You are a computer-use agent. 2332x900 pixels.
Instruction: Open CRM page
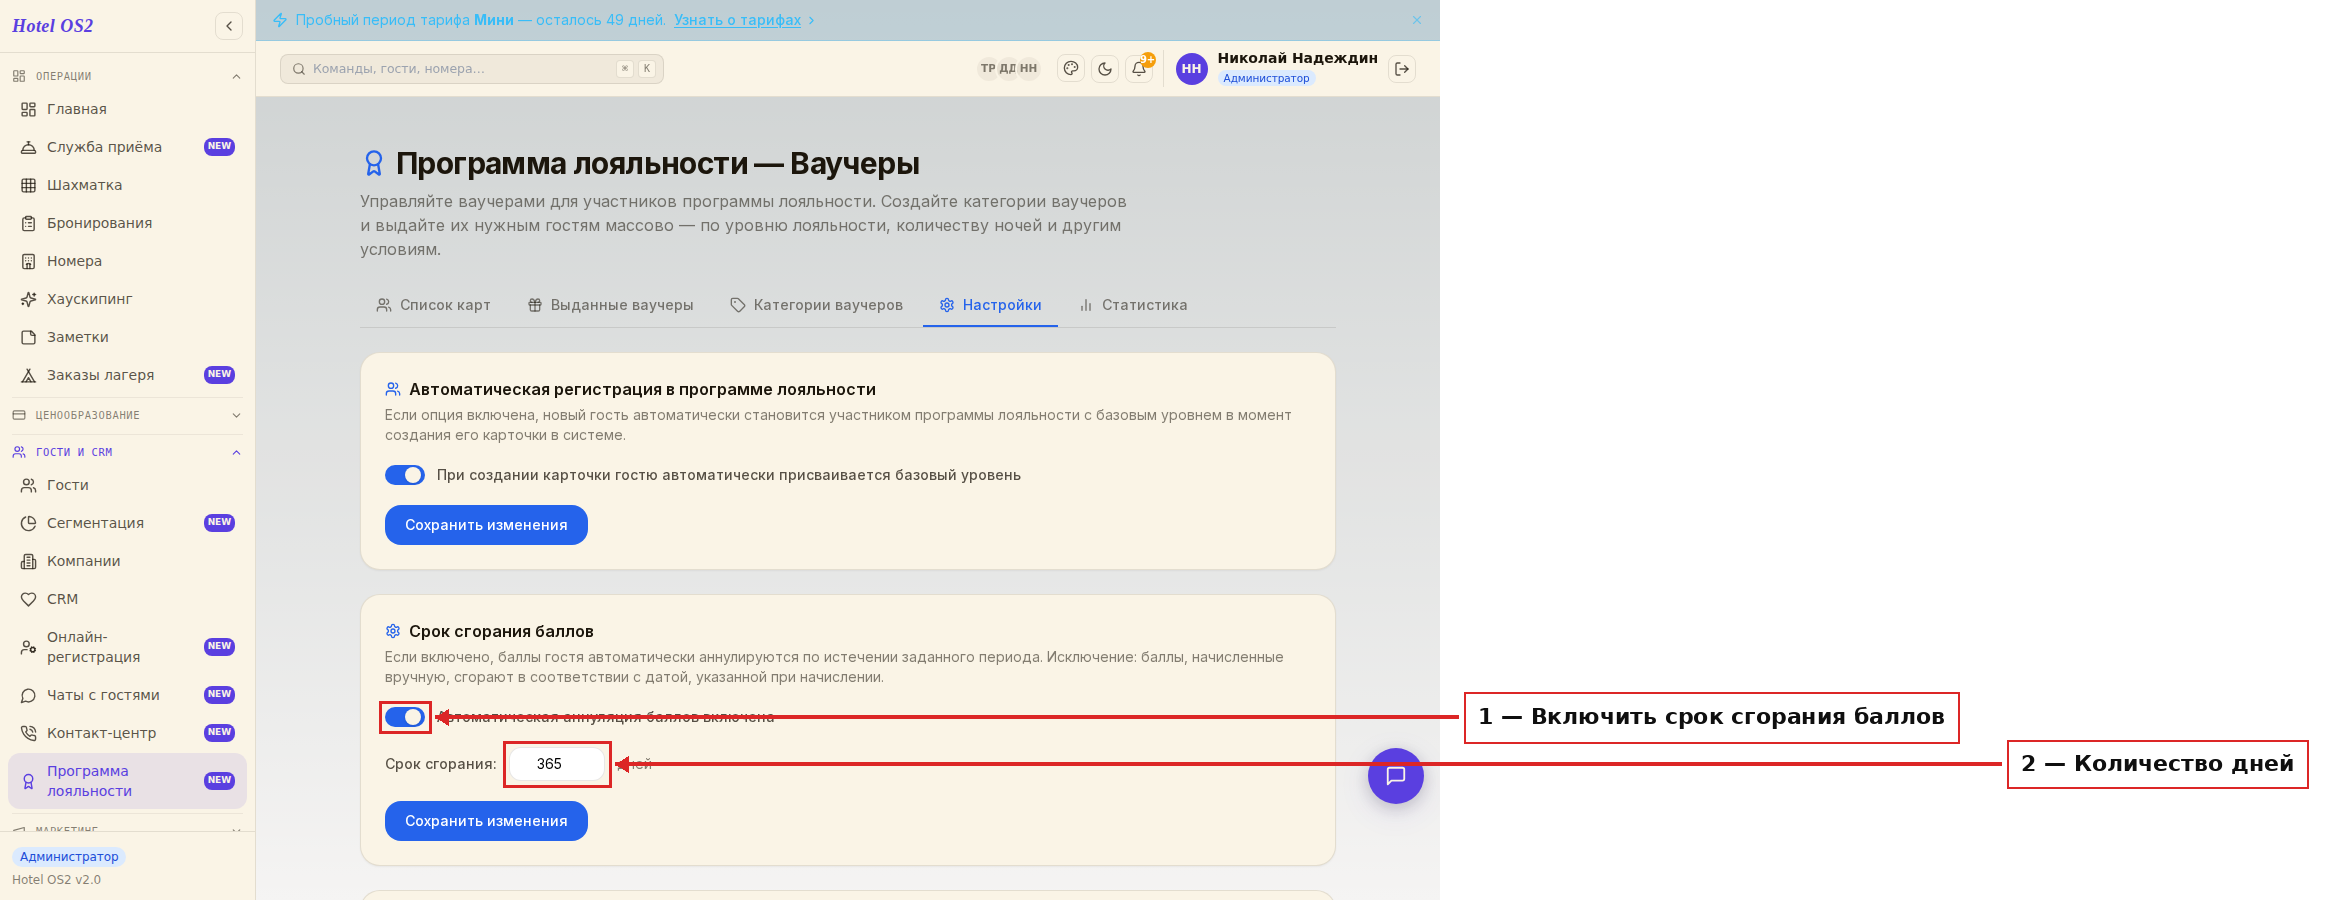[x=127, y=599]
